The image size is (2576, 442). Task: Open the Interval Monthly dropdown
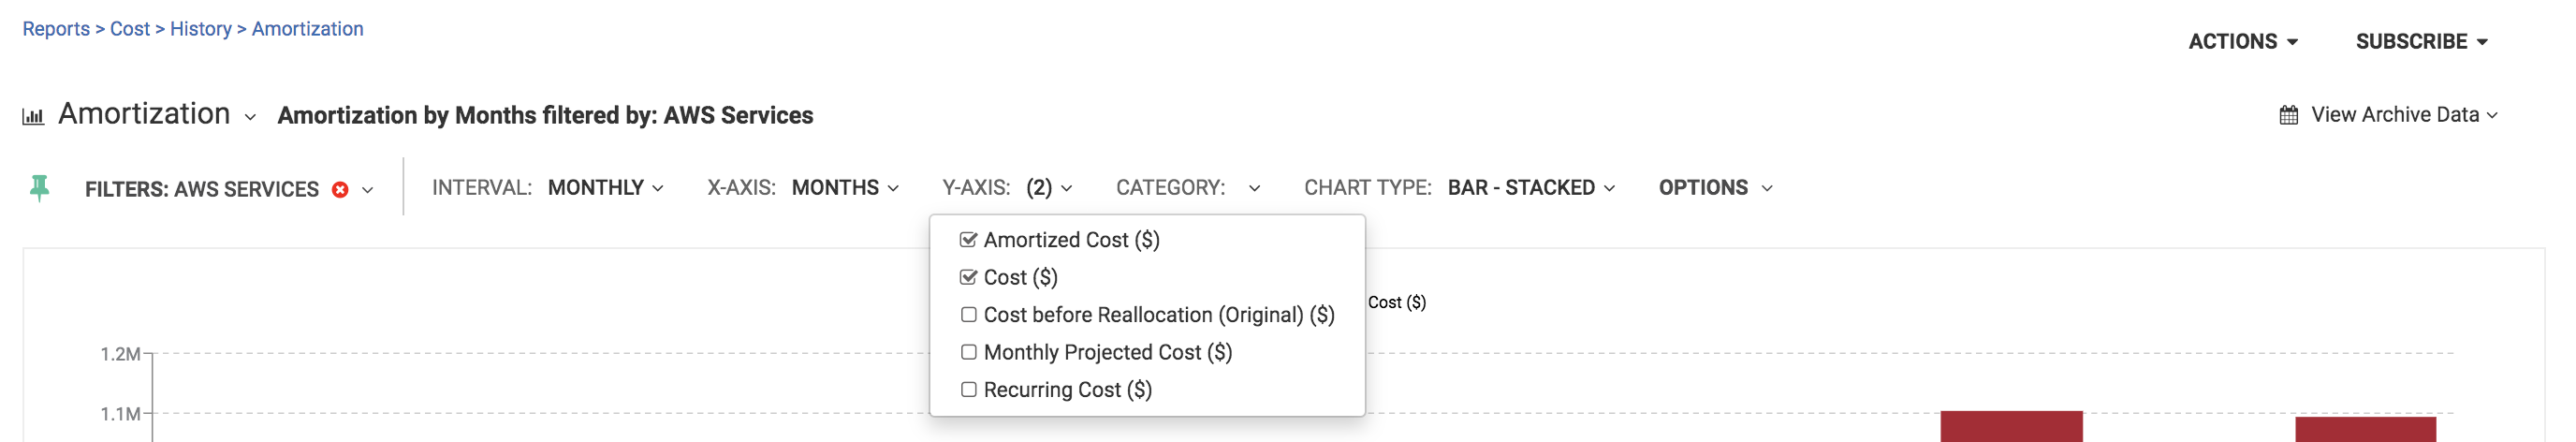(x=605, y=188)
